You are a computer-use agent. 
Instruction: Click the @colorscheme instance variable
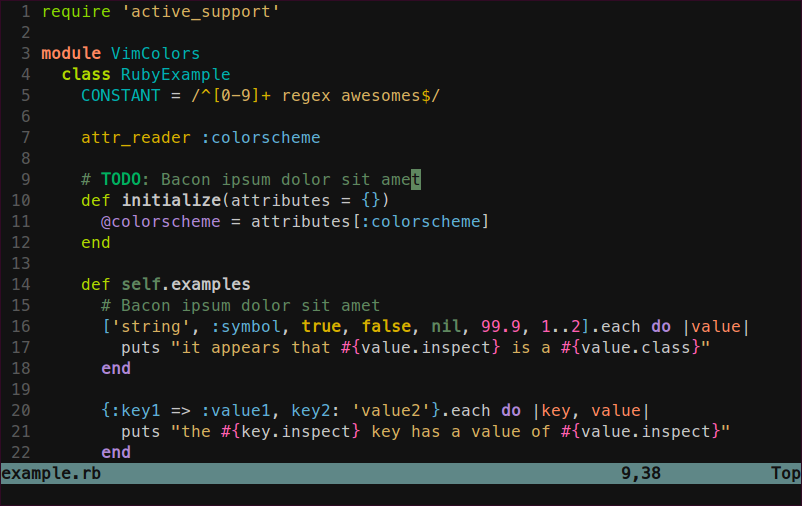tap(161, 221)
